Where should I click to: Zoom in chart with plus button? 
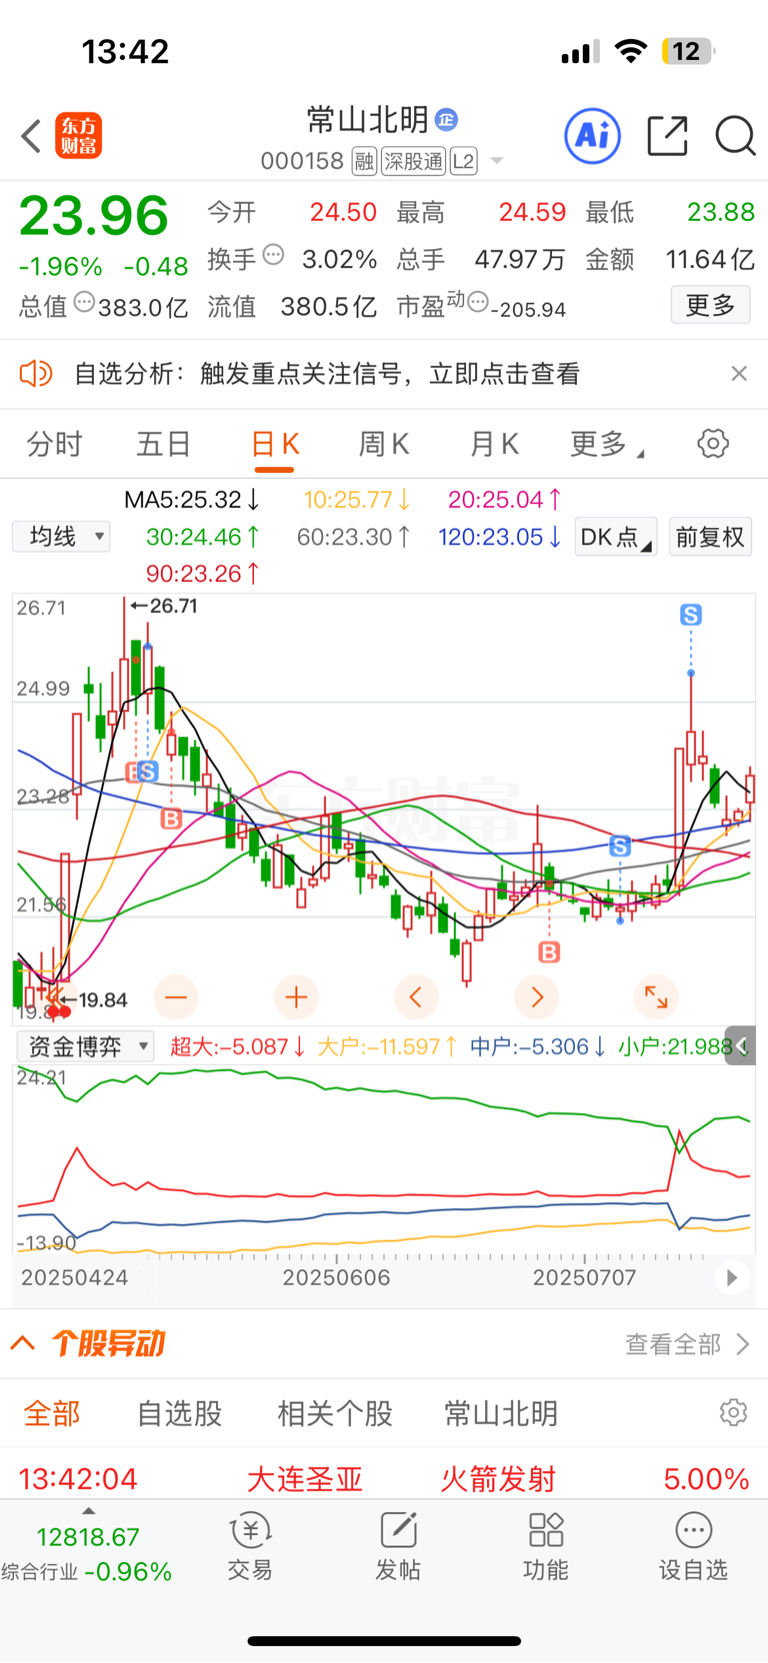pos(296,997)
